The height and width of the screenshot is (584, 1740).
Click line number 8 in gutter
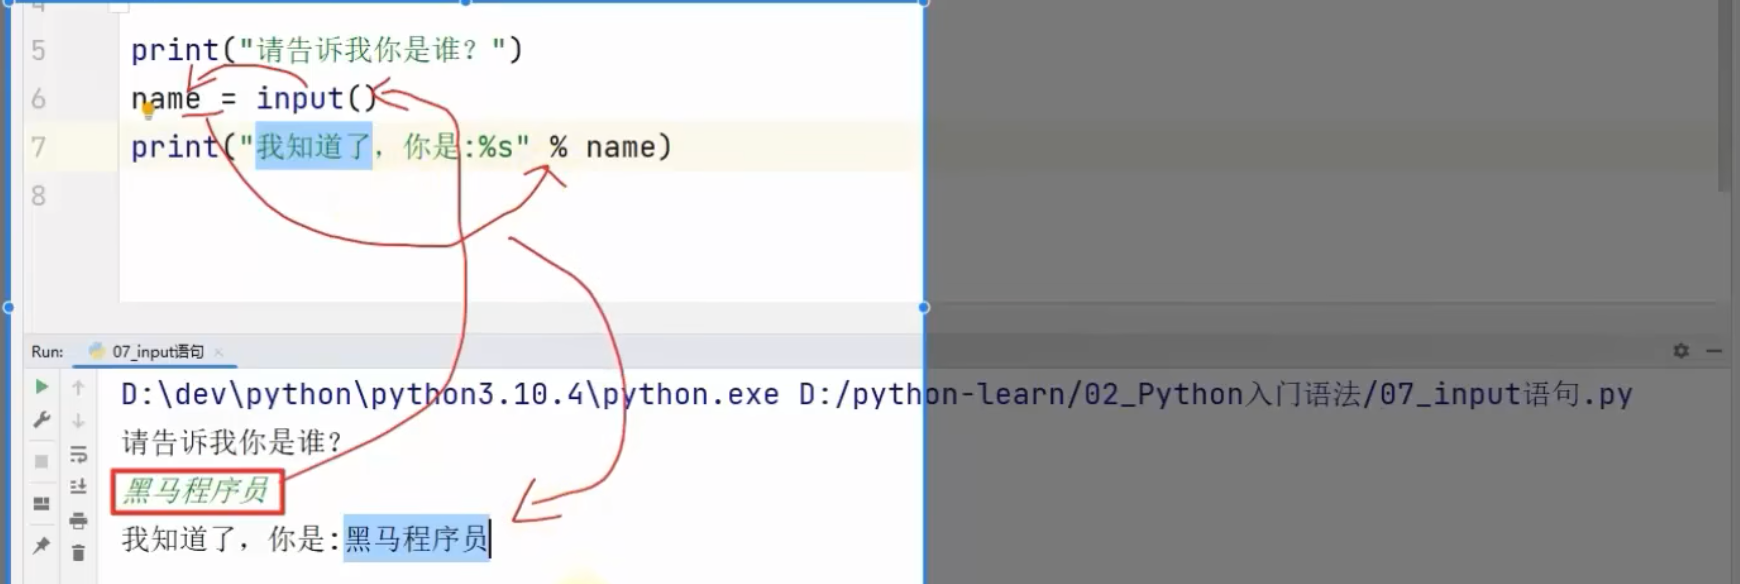point(38,195)
